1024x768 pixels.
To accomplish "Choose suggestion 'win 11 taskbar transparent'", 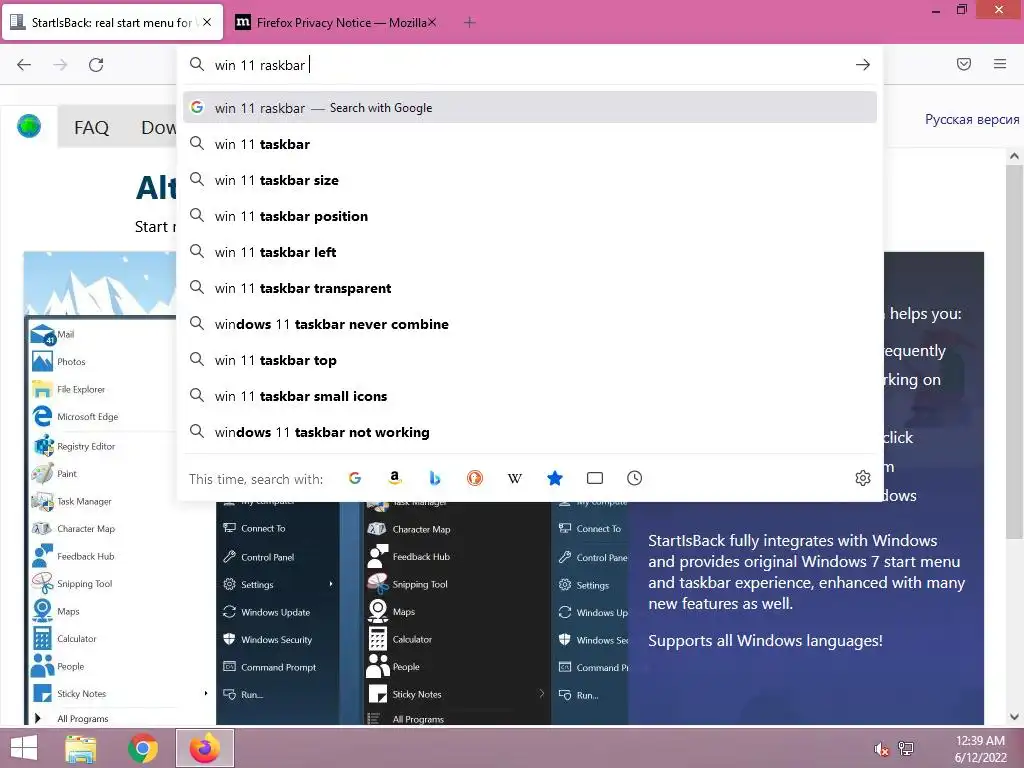I will [530, 288].
